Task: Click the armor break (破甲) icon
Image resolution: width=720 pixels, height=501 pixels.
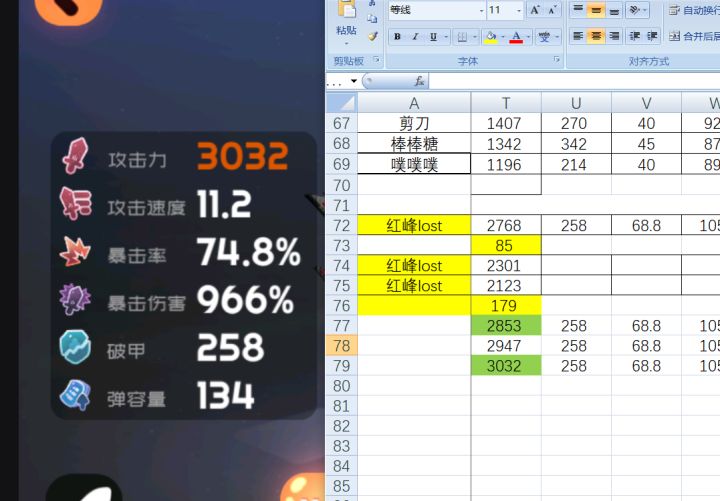Action: (75, 347)
